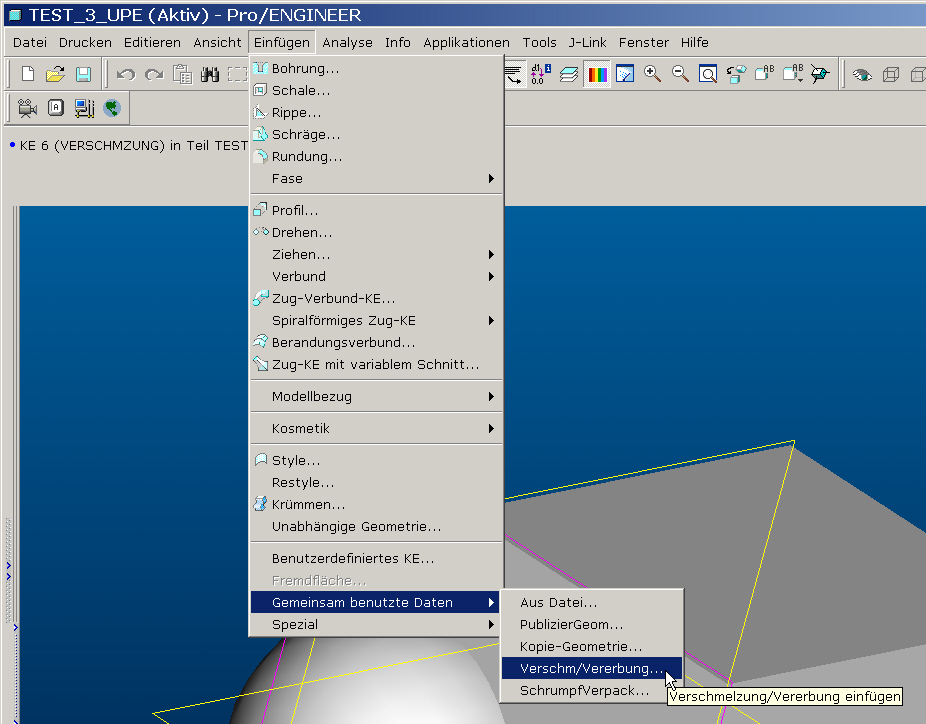Screen dimensions: 926x724
Task: Open the Tools menu
Action: pos(539,43)
